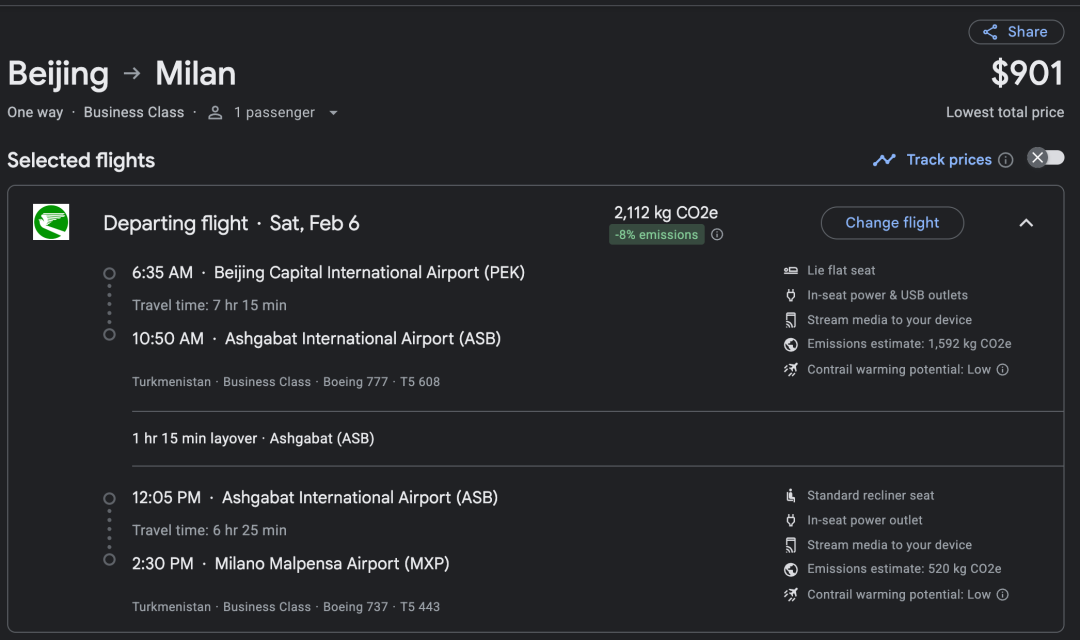Open first Contrail warming potential info icon
Image resolution: width=1080 pixels, height=640 pixels.
1003,370
